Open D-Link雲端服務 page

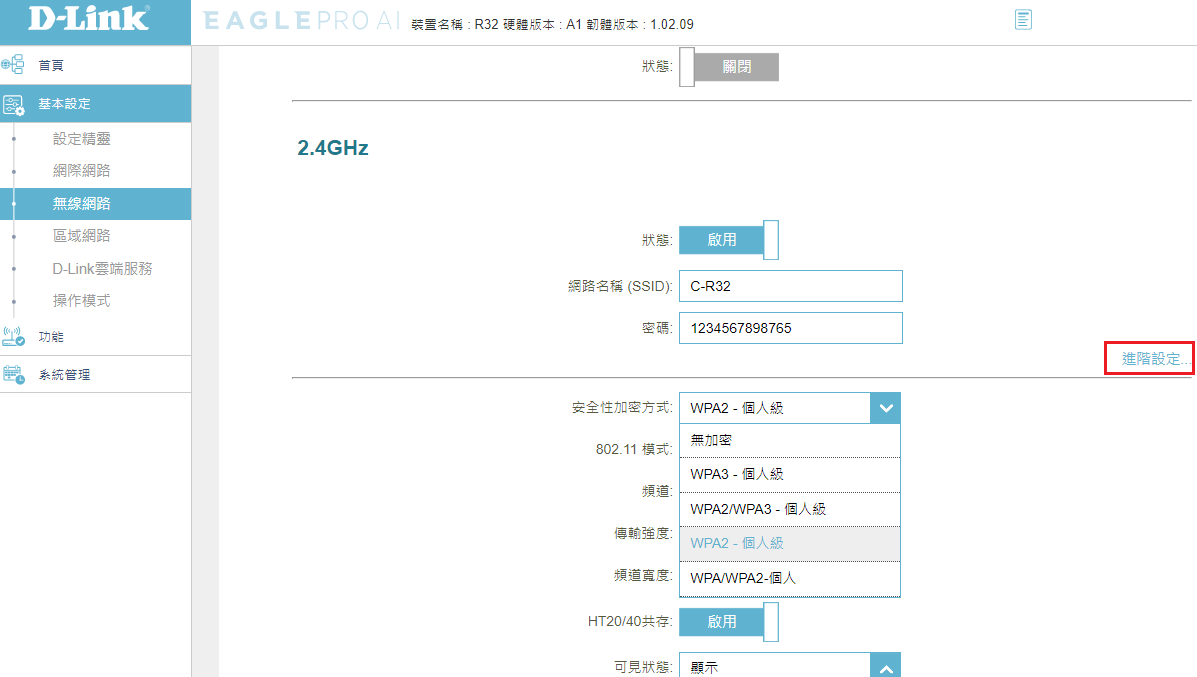[102, 269]
